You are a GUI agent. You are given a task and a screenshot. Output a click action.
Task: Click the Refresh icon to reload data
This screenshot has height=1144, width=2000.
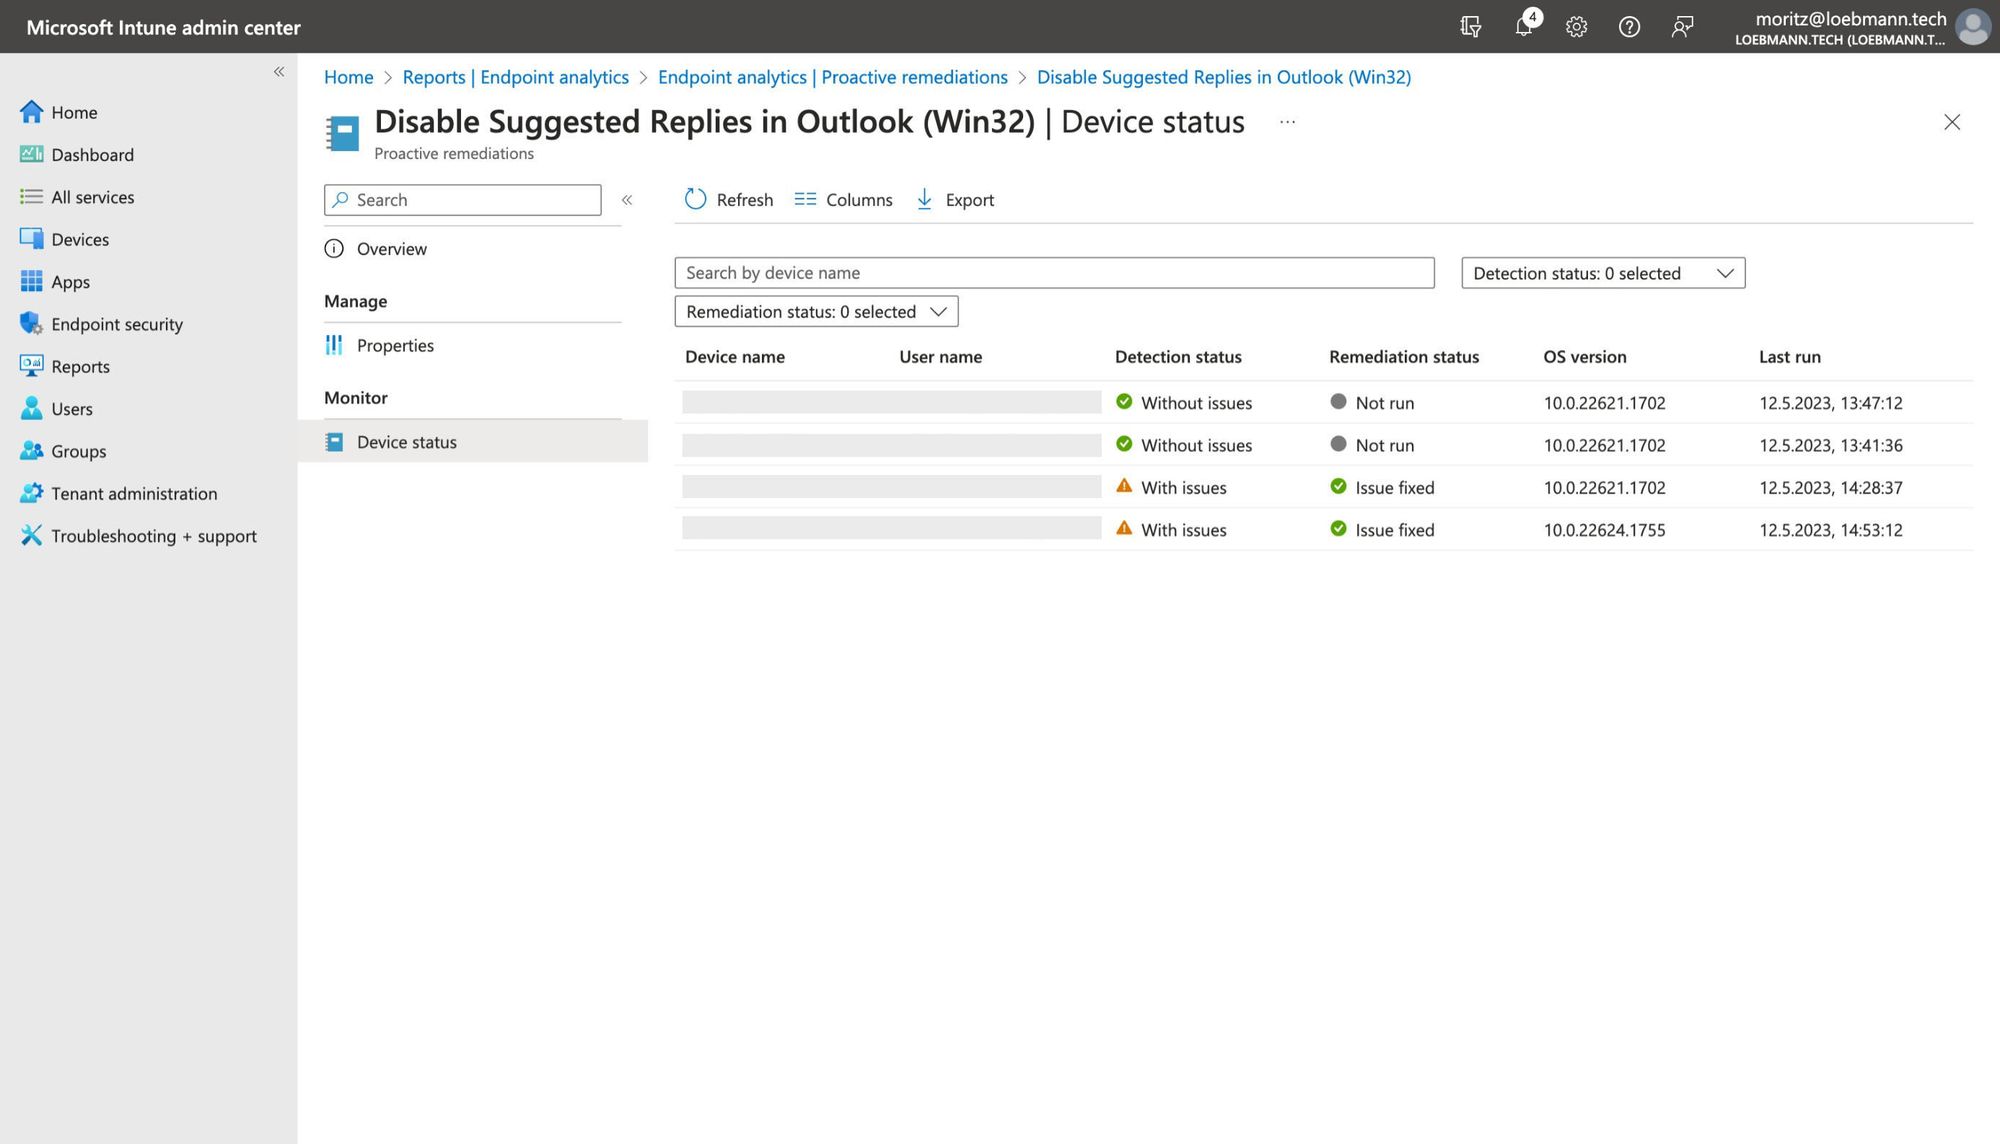coord(696,199)
